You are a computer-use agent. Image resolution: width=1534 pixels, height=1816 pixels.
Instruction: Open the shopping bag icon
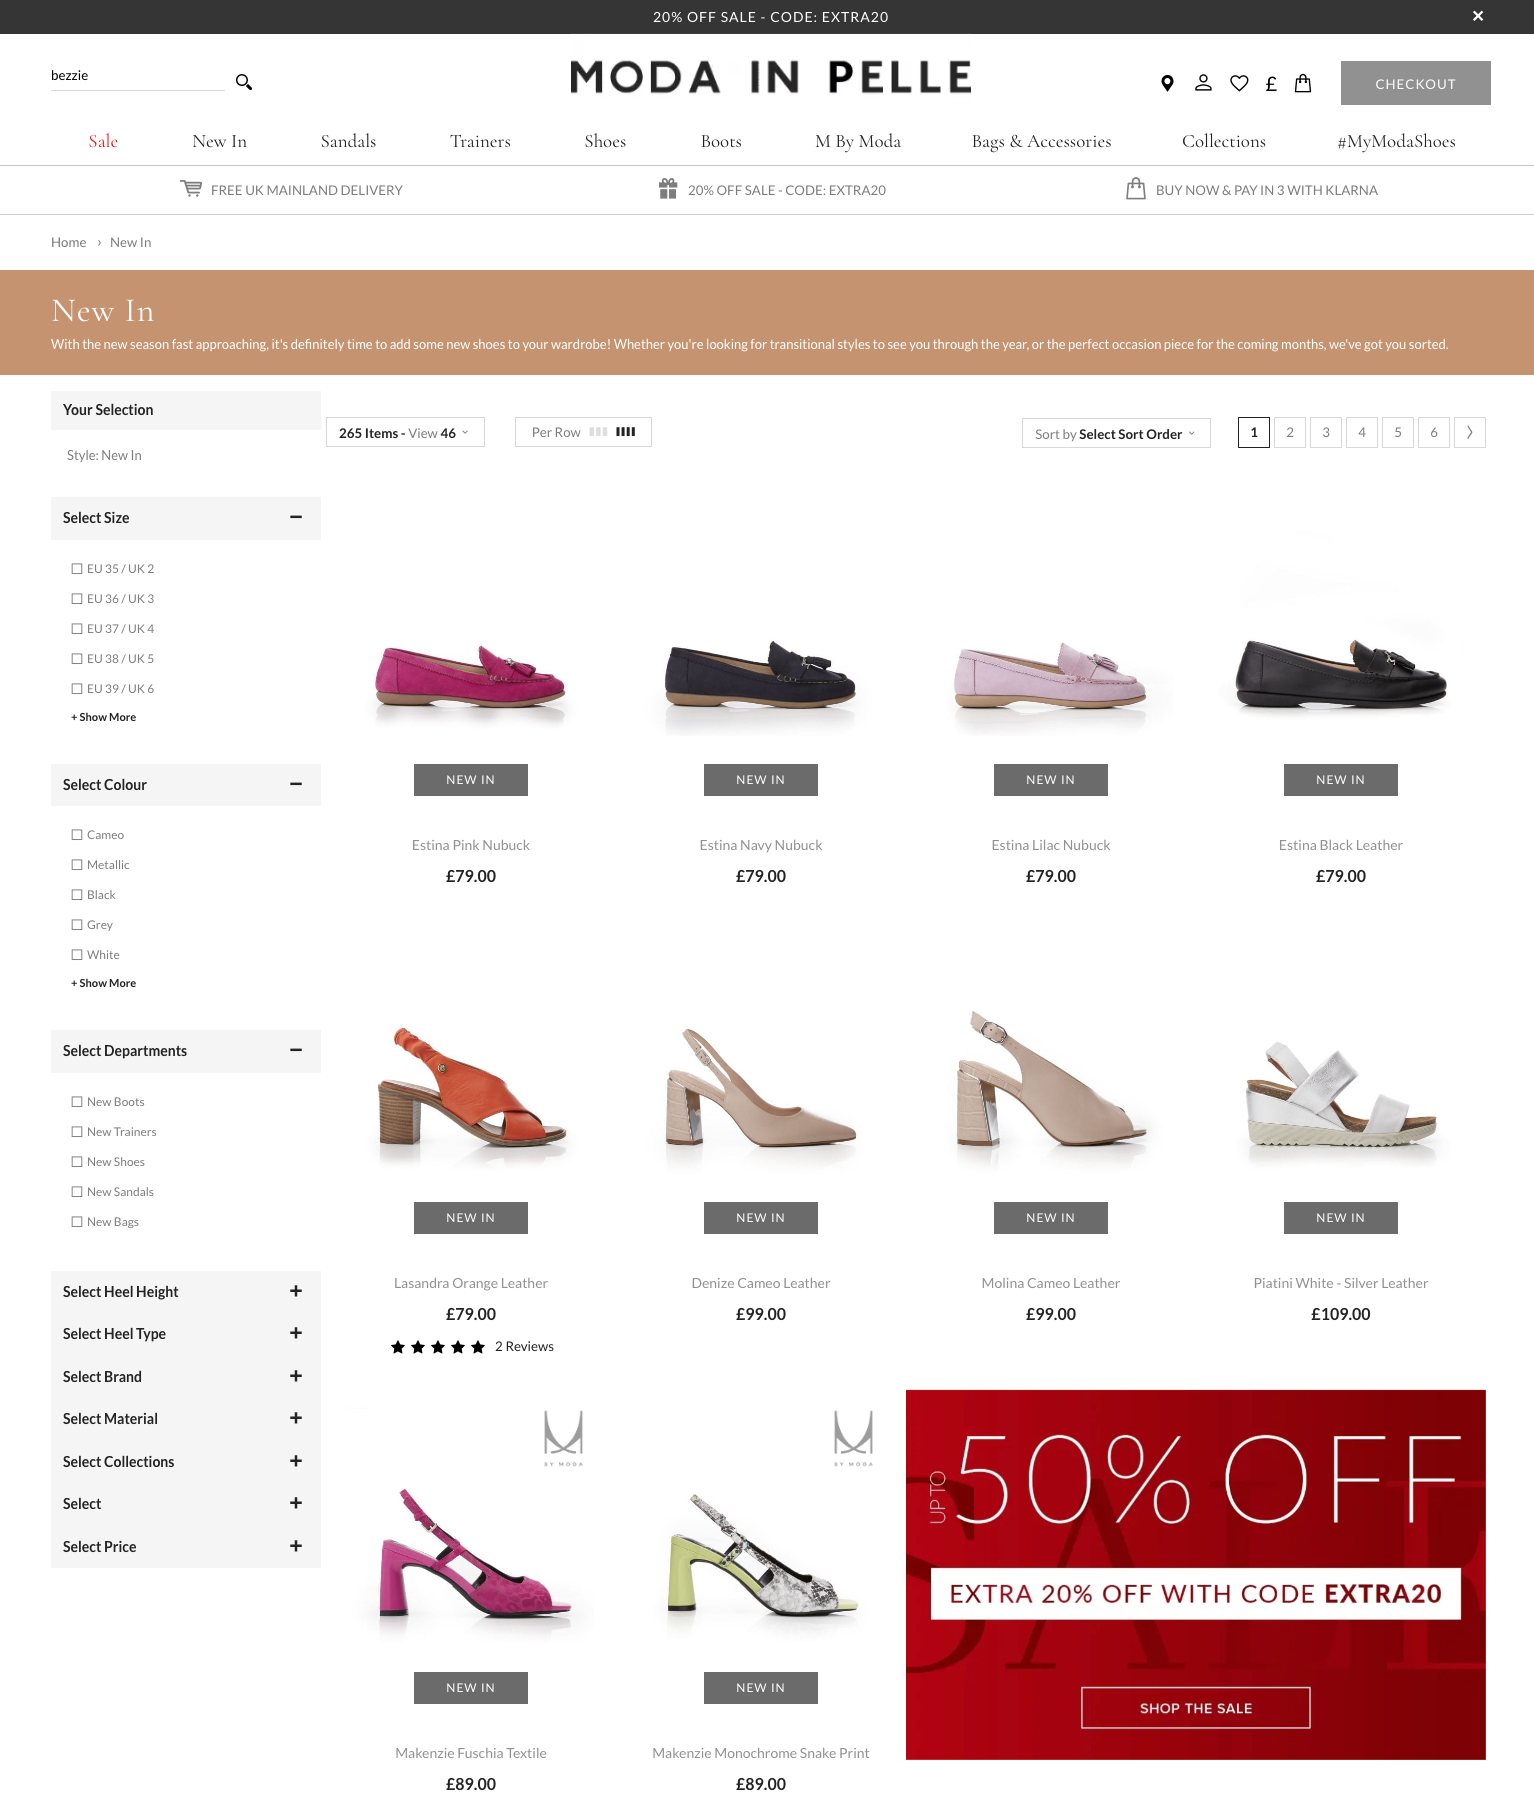coord(1303,83)
